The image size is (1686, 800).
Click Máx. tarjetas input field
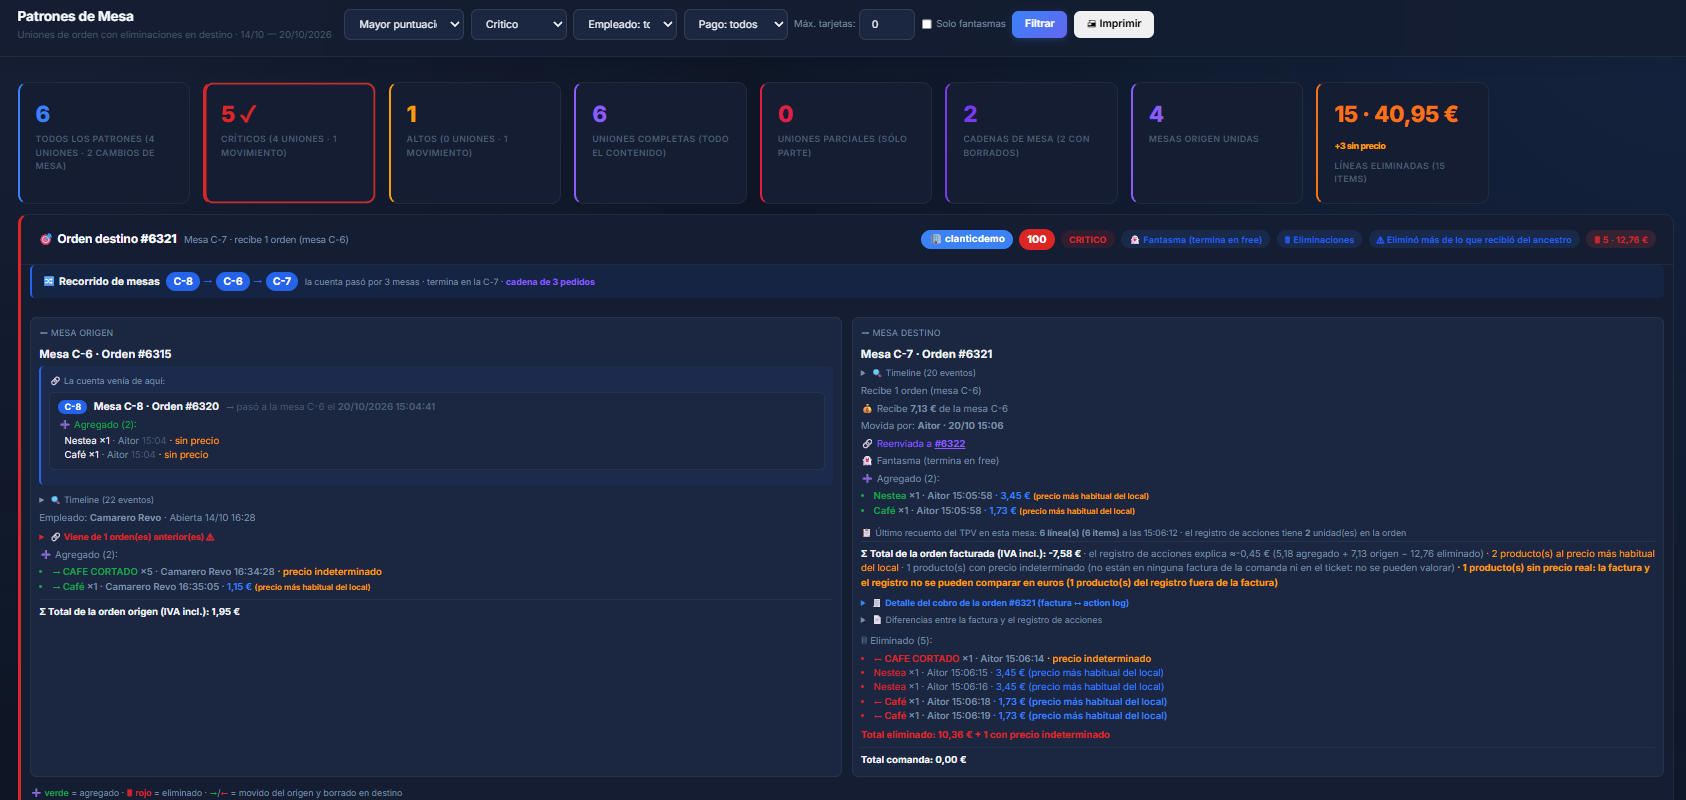click(x=887, y=24)
